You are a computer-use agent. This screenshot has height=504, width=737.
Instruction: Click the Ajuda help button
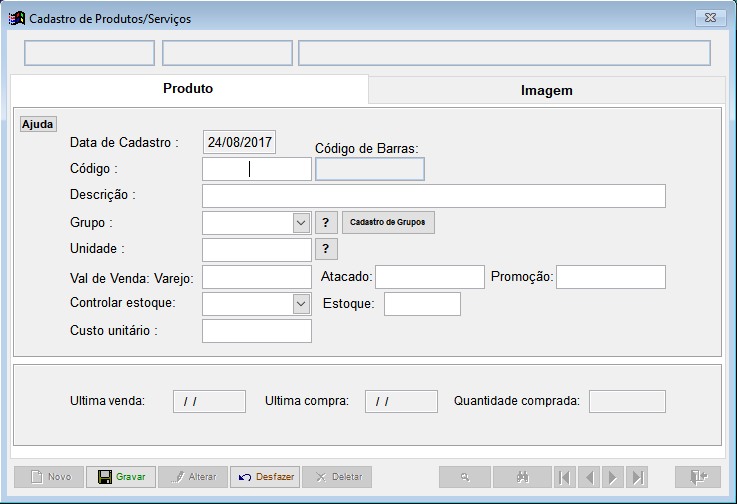point(38,124)
